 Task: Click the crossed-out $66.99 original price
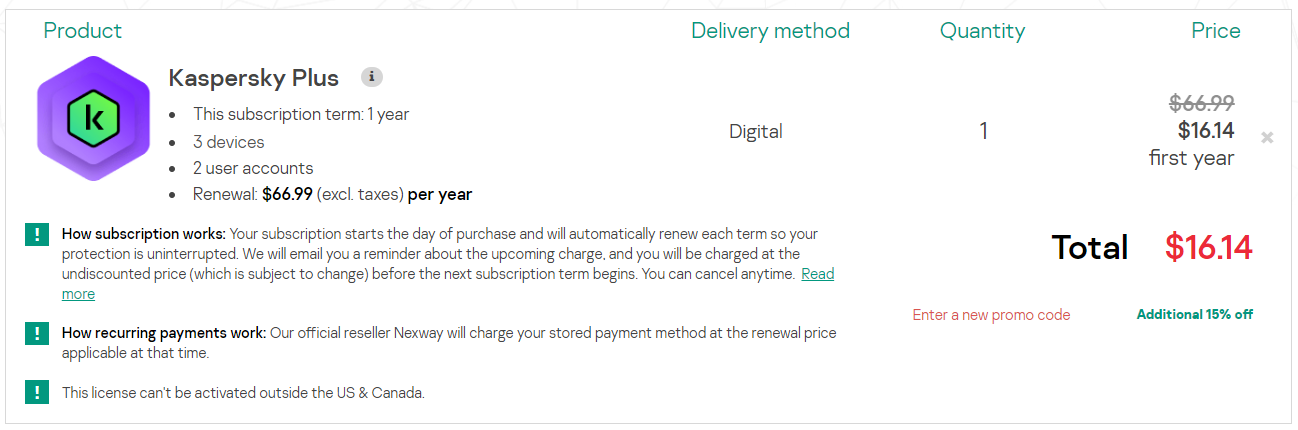coord(1201,103)
